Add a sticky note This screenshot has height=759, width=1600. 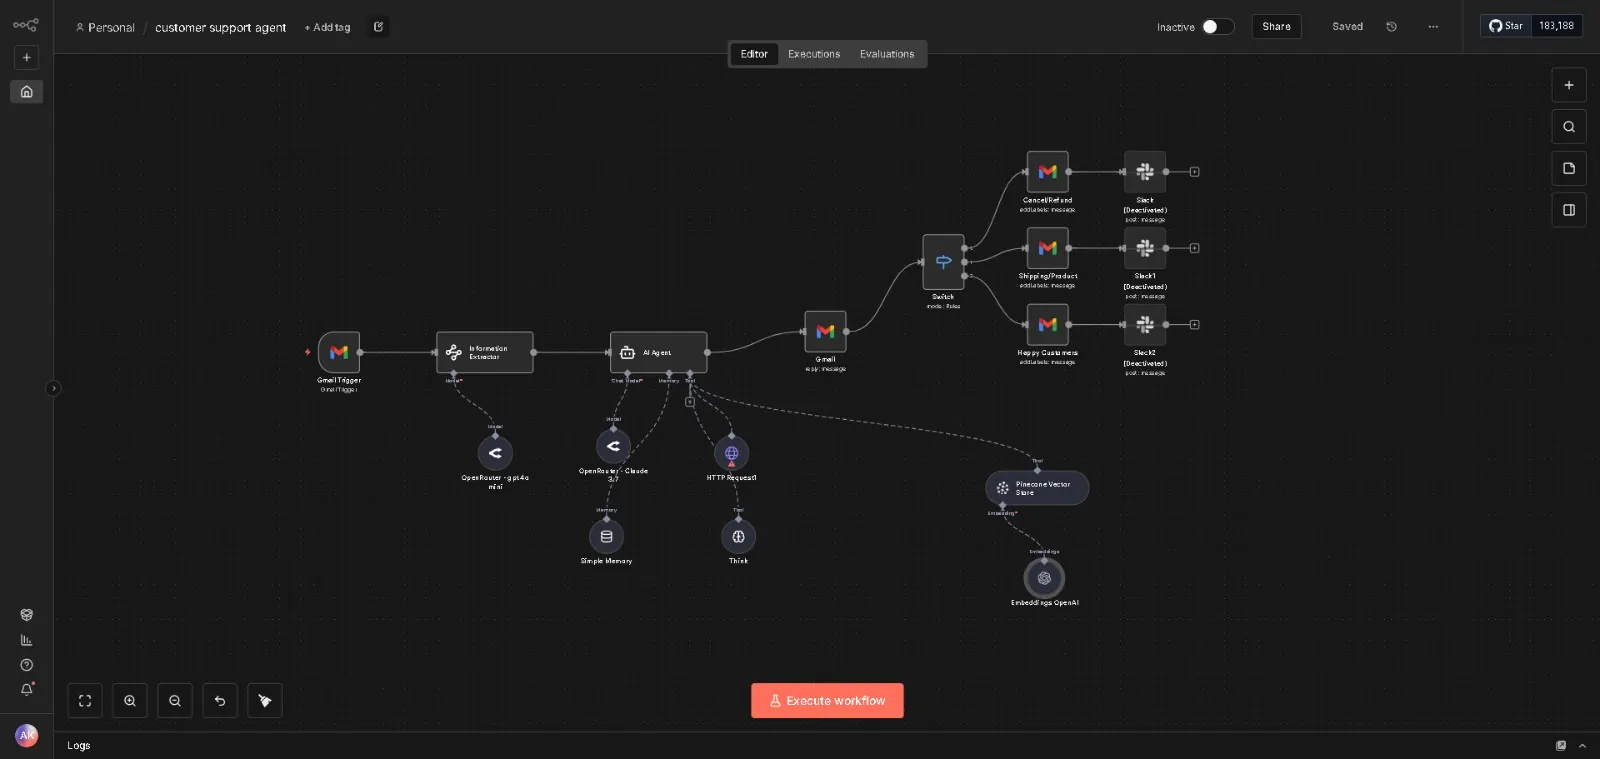pos(1569,168)
